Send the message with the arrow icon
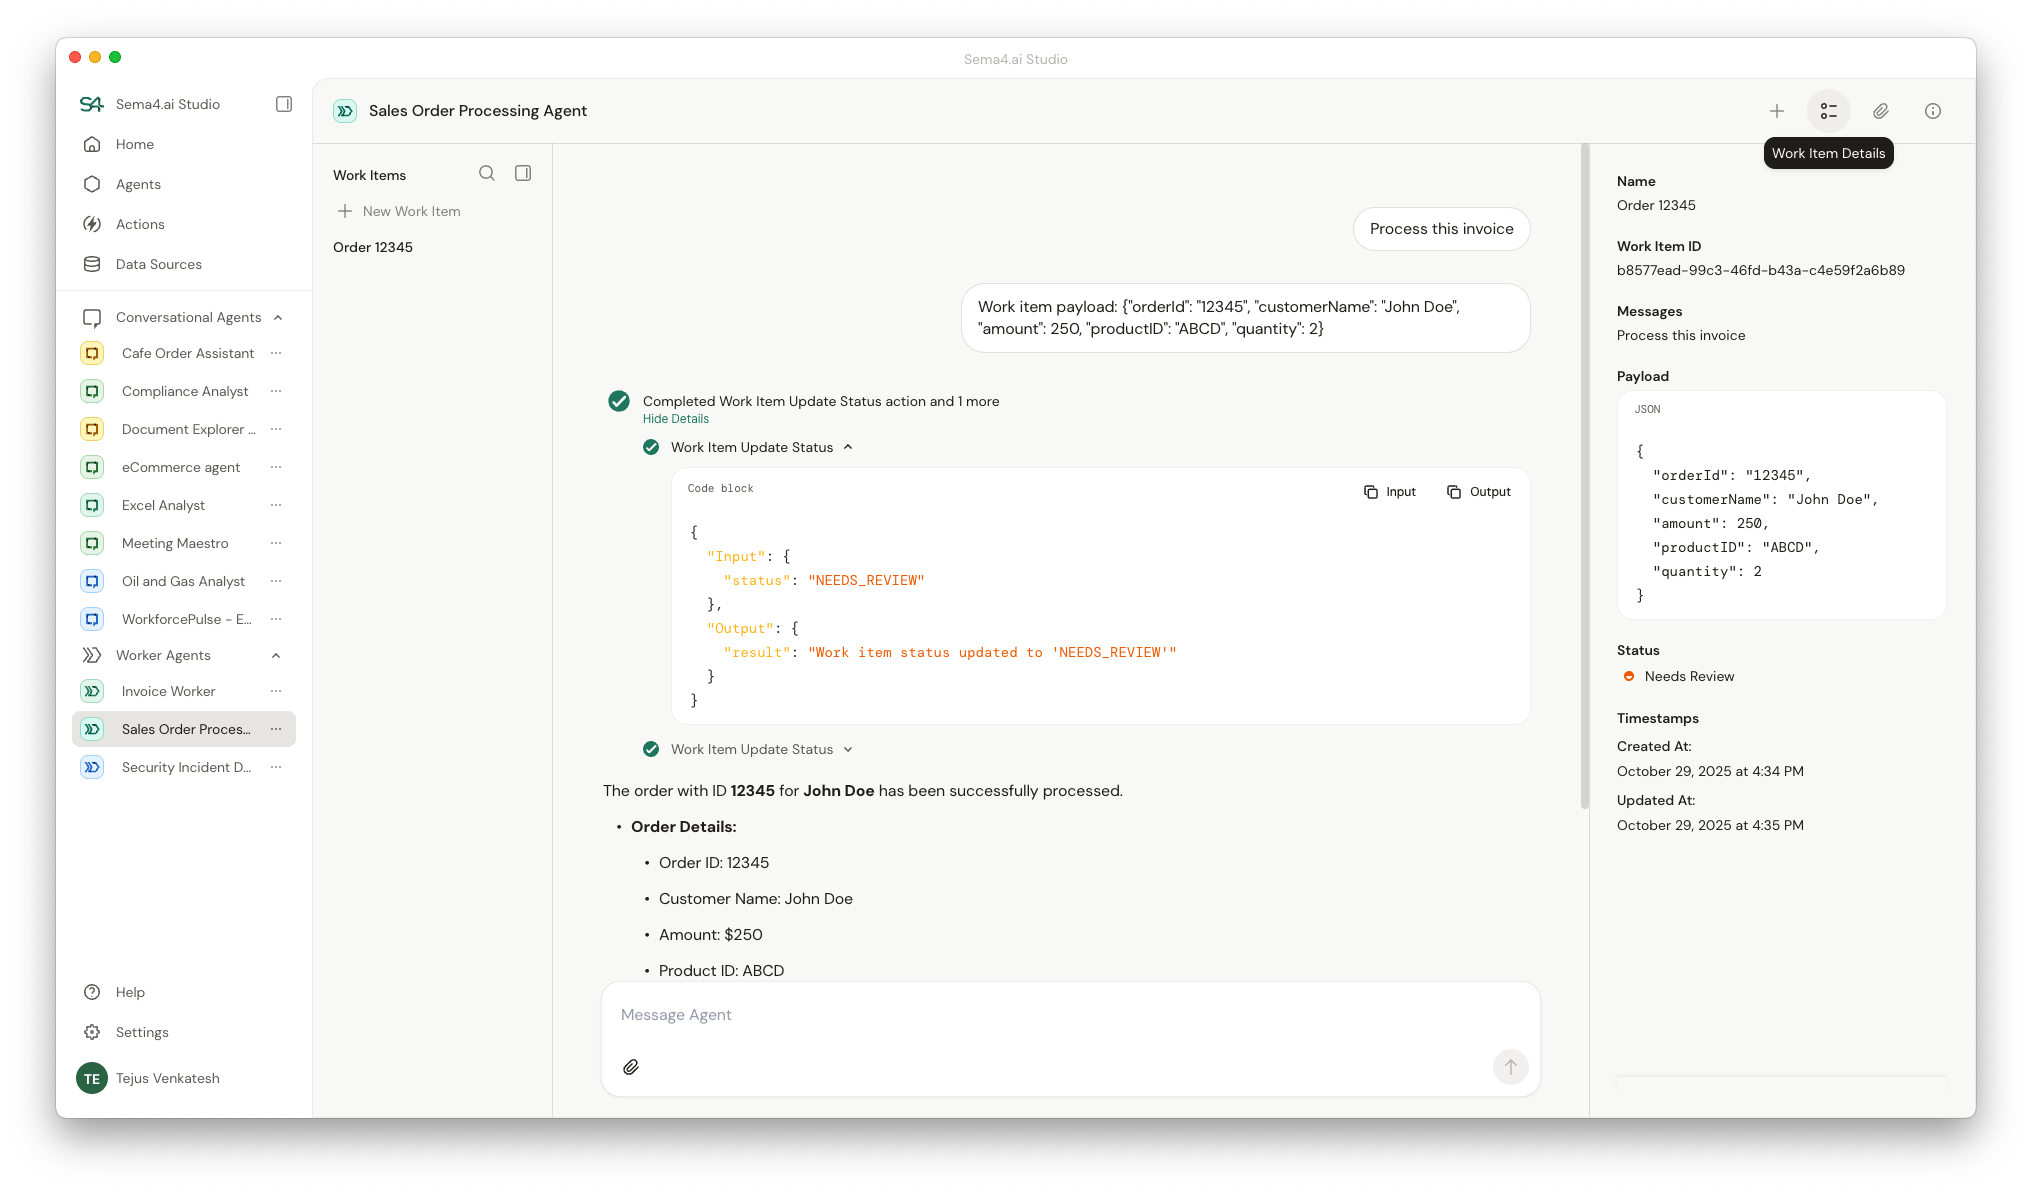The height and width of the screenshot is (1192, 2032). pyautogui.click(x=1510, y=1067)
